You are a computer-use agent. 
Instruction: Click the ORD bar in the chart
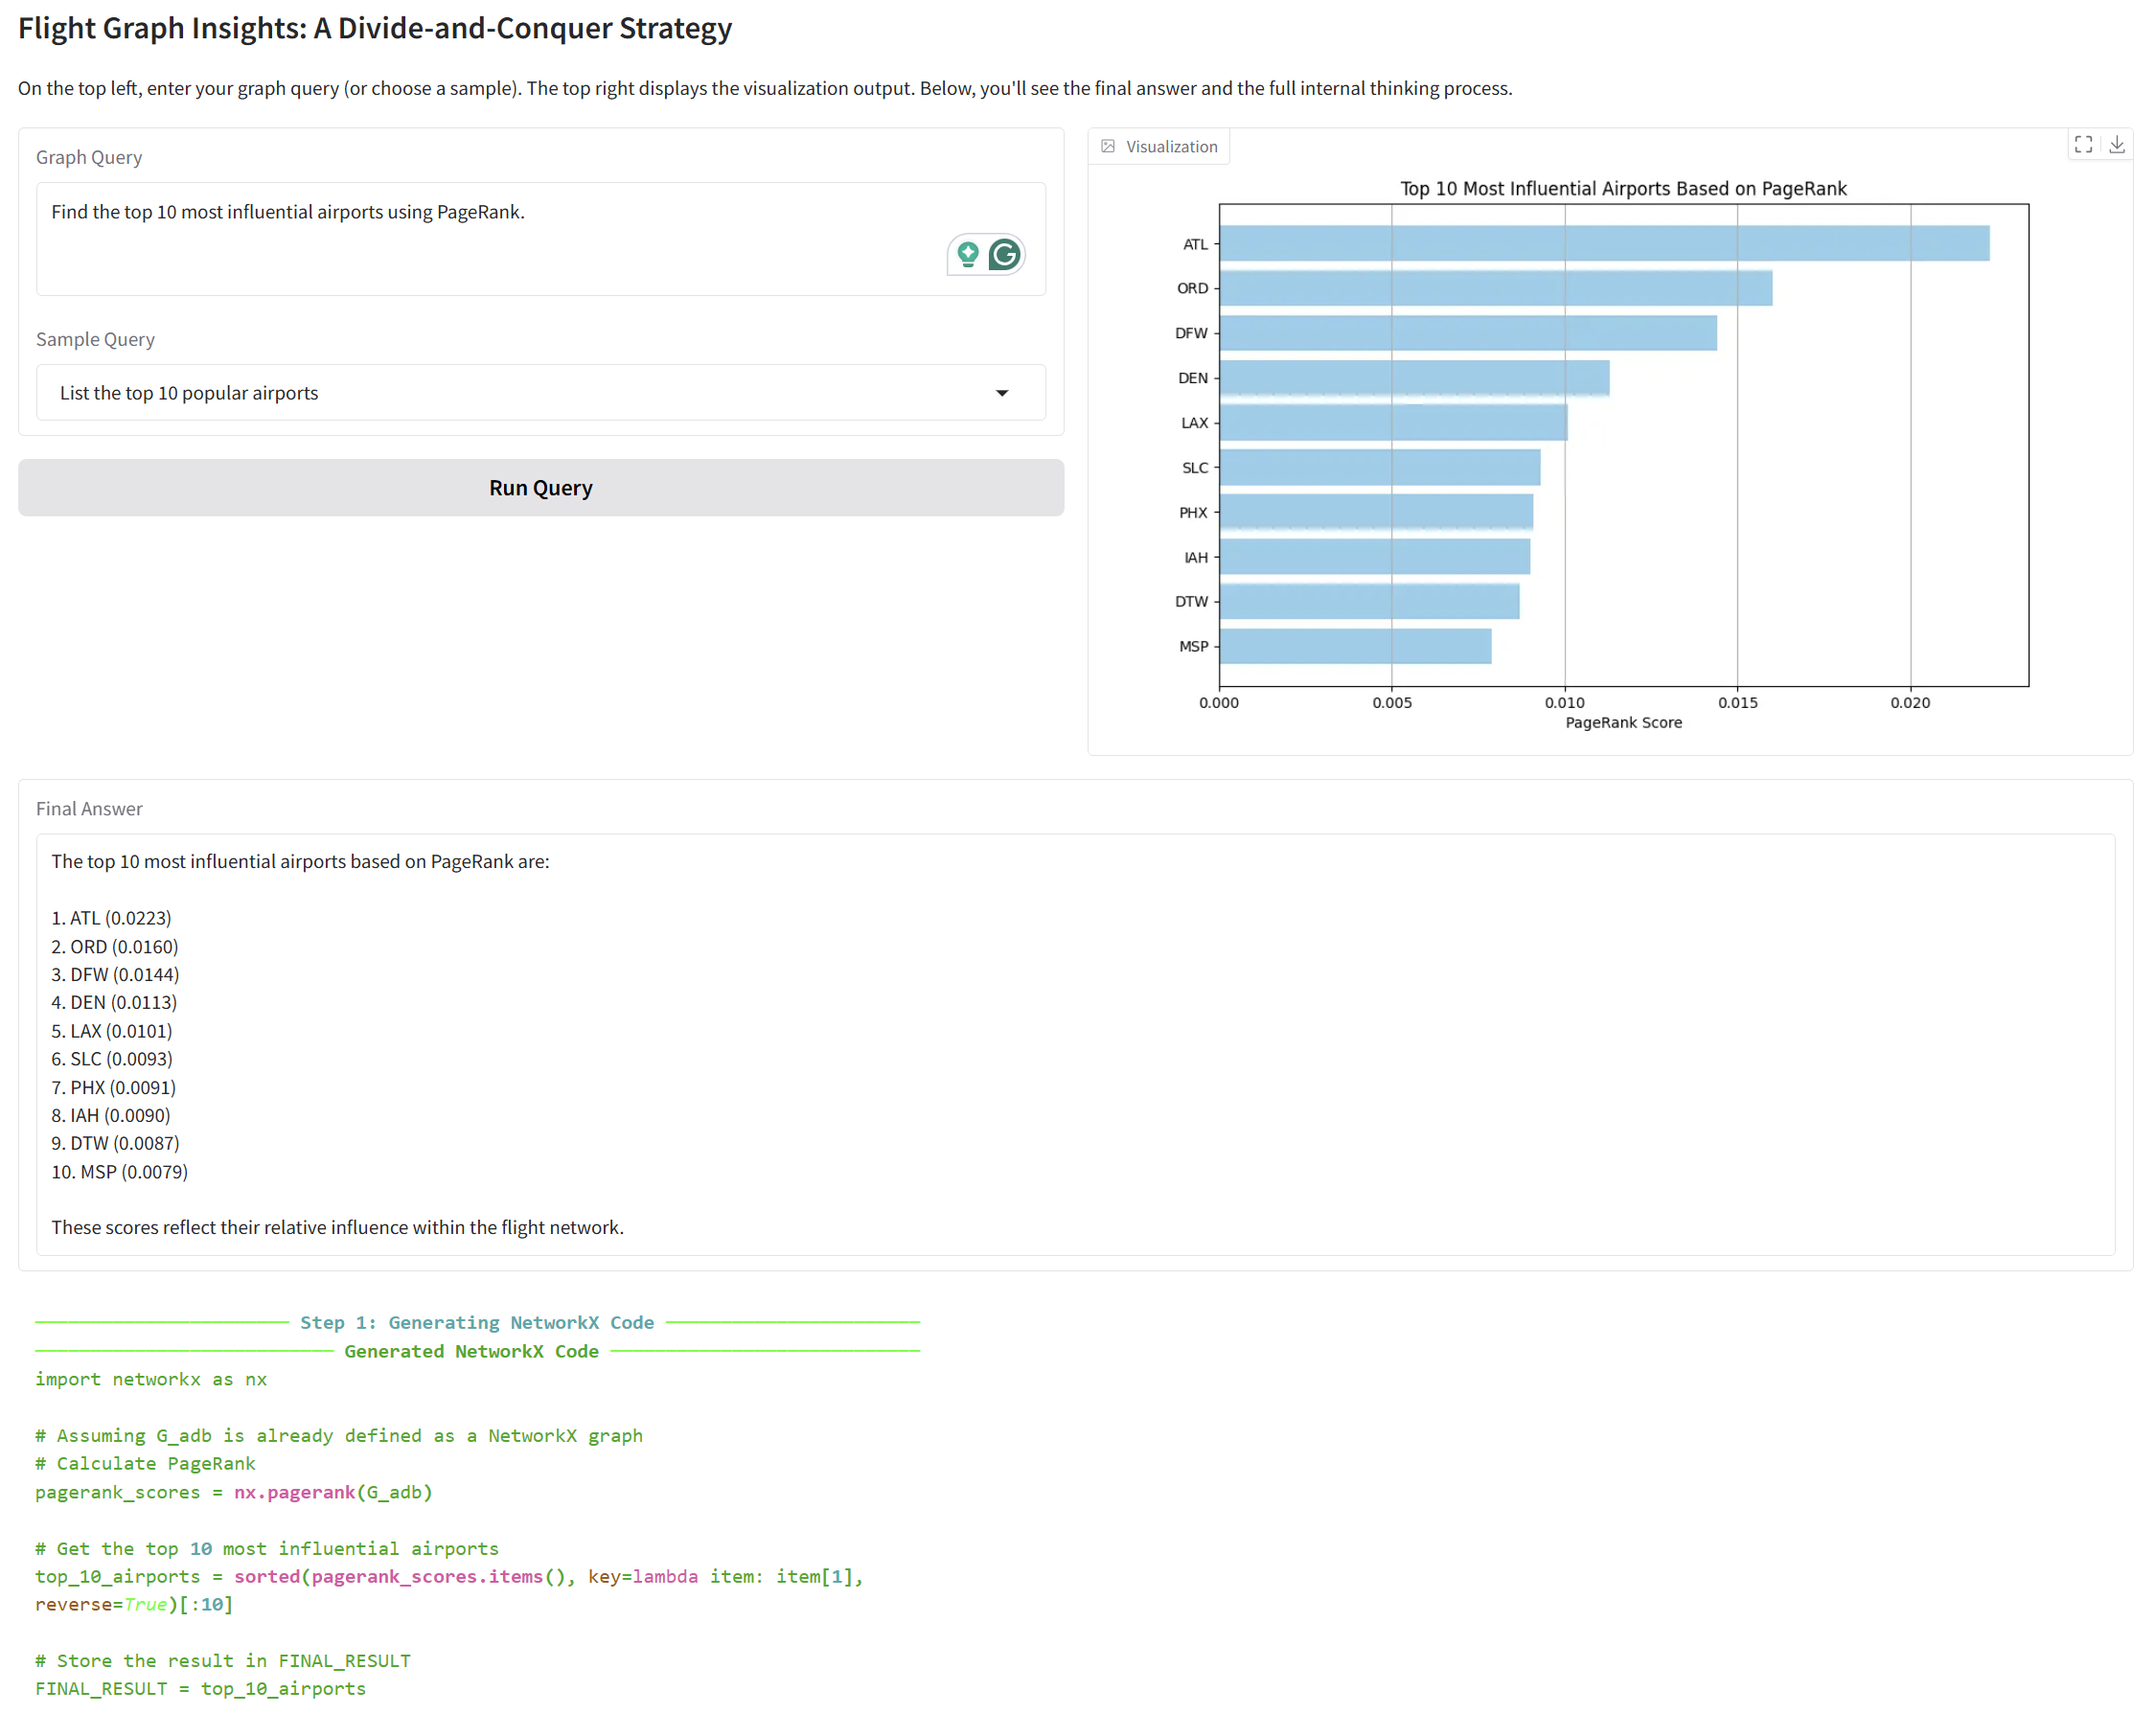1495,288
